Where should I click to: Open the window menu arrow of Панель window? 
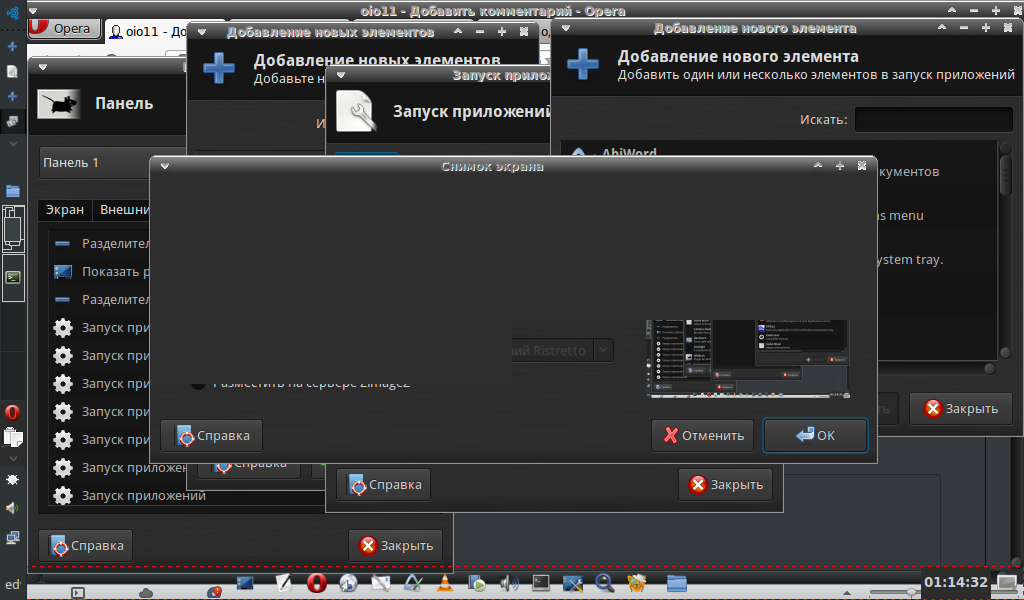click(x=43, y=67)
